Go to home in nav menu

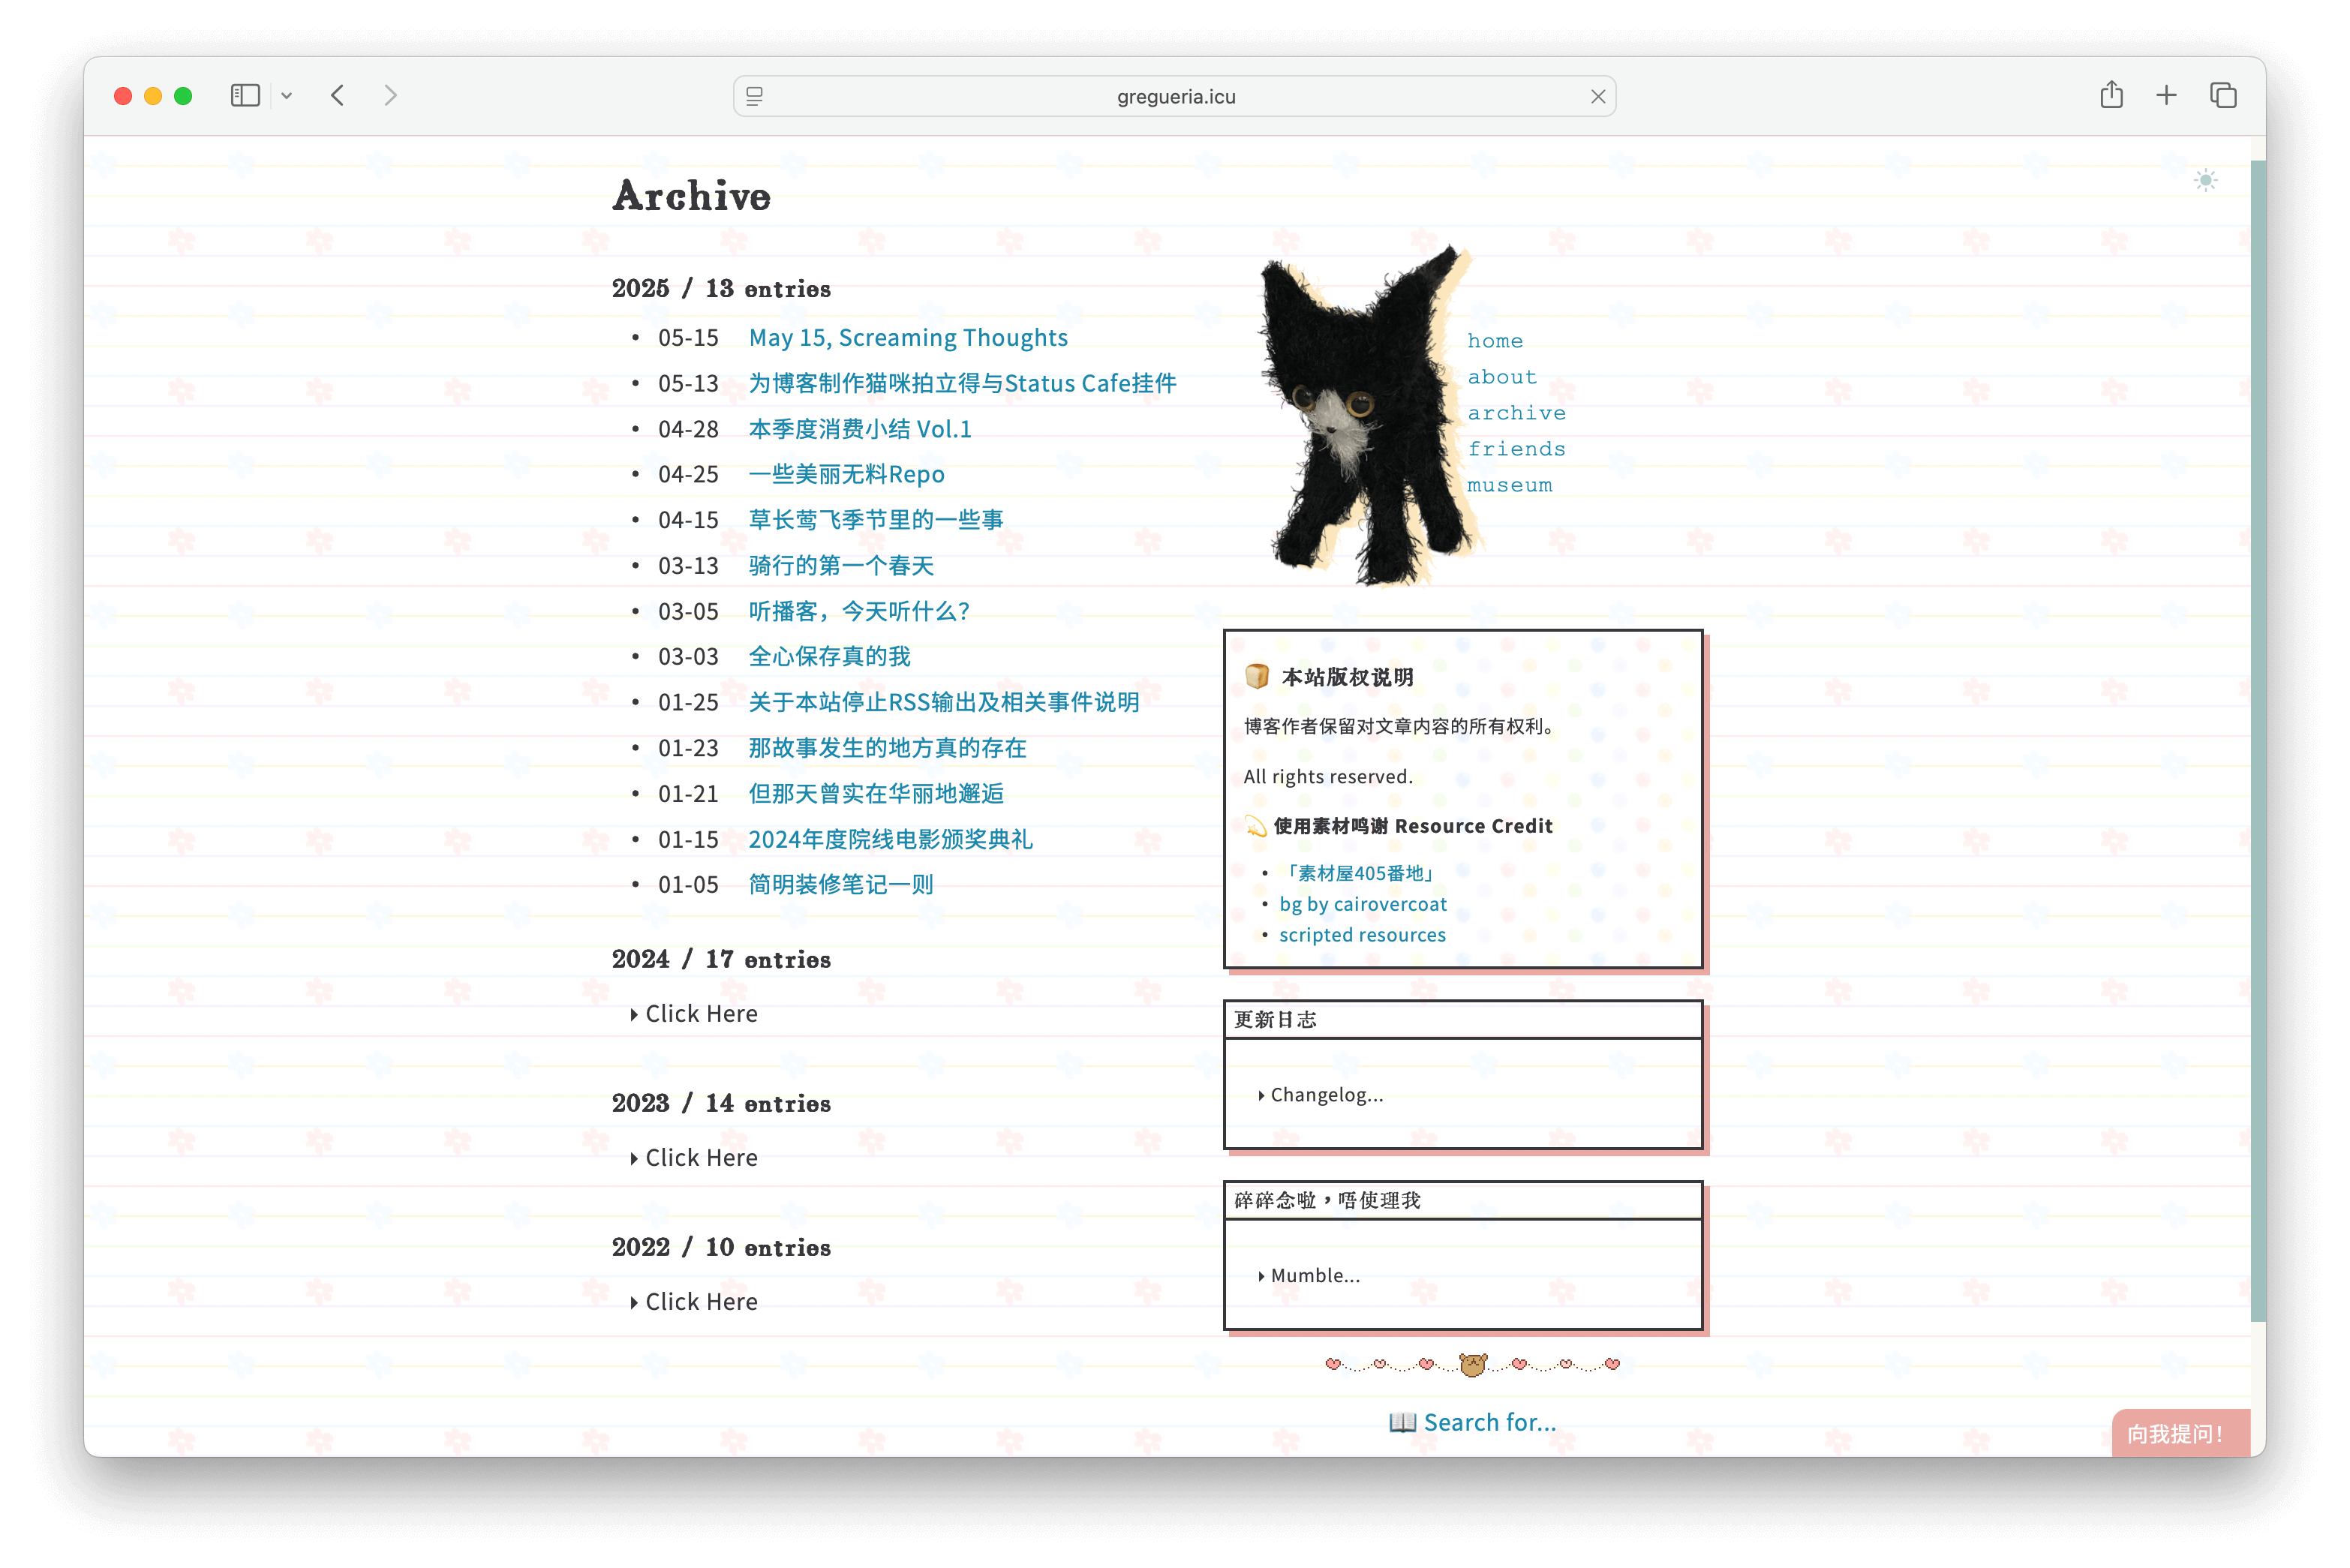pos(1495,341)
